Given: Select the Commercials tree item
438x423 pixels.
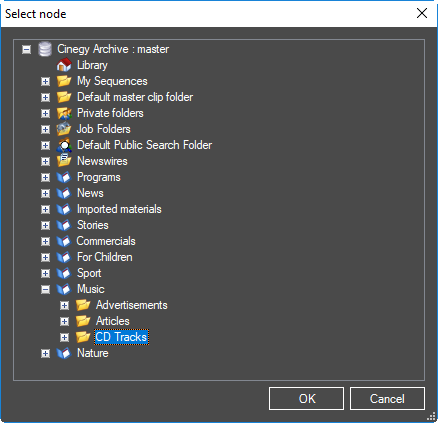Looking at the screenshot, I should (106, 241).
